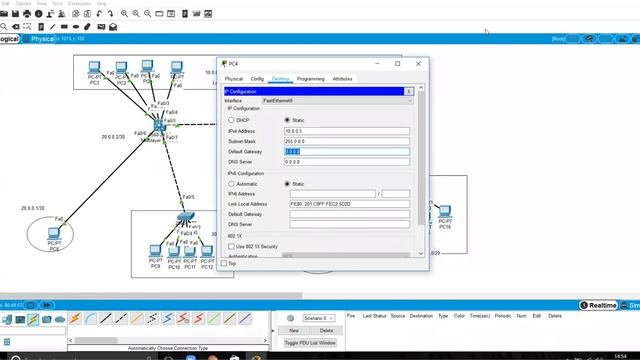The width and height of the screenshot is (640, 360).
Task: Open the Physical tab in PC4
Action: click(233, 79)
